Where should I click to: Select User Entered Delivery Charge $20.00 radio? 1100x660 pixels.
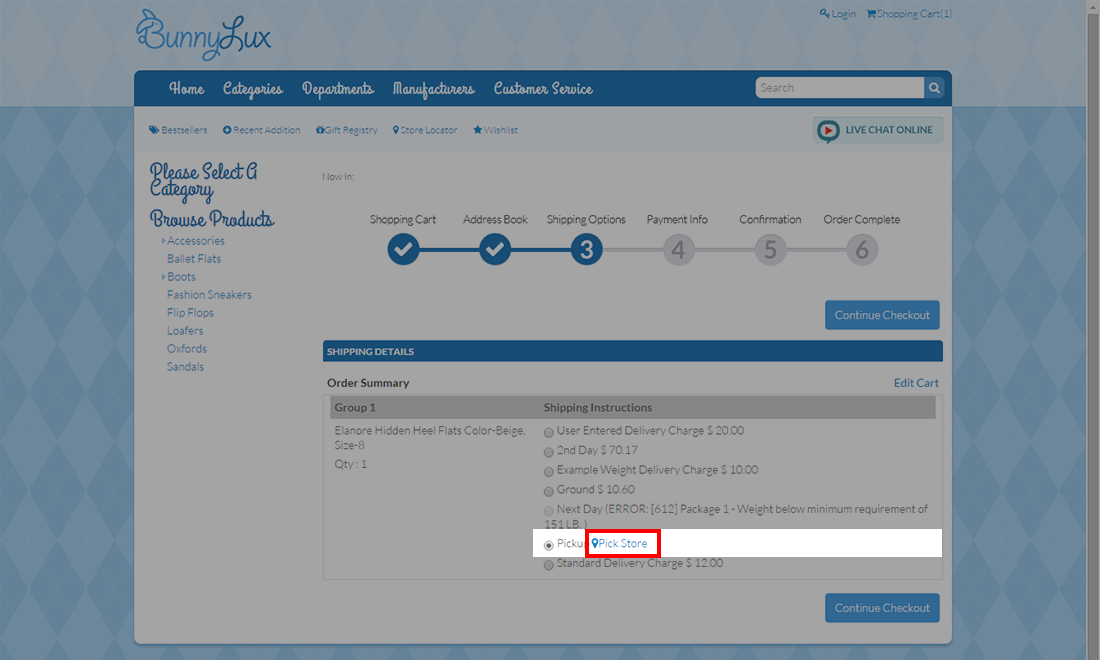tap(549, 432)
